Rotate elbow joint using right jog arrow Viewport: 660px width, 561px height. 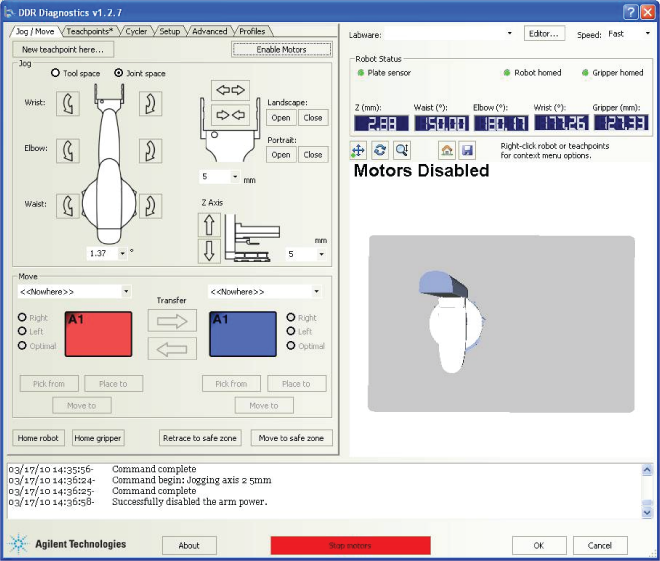click(x=150, y=151)
